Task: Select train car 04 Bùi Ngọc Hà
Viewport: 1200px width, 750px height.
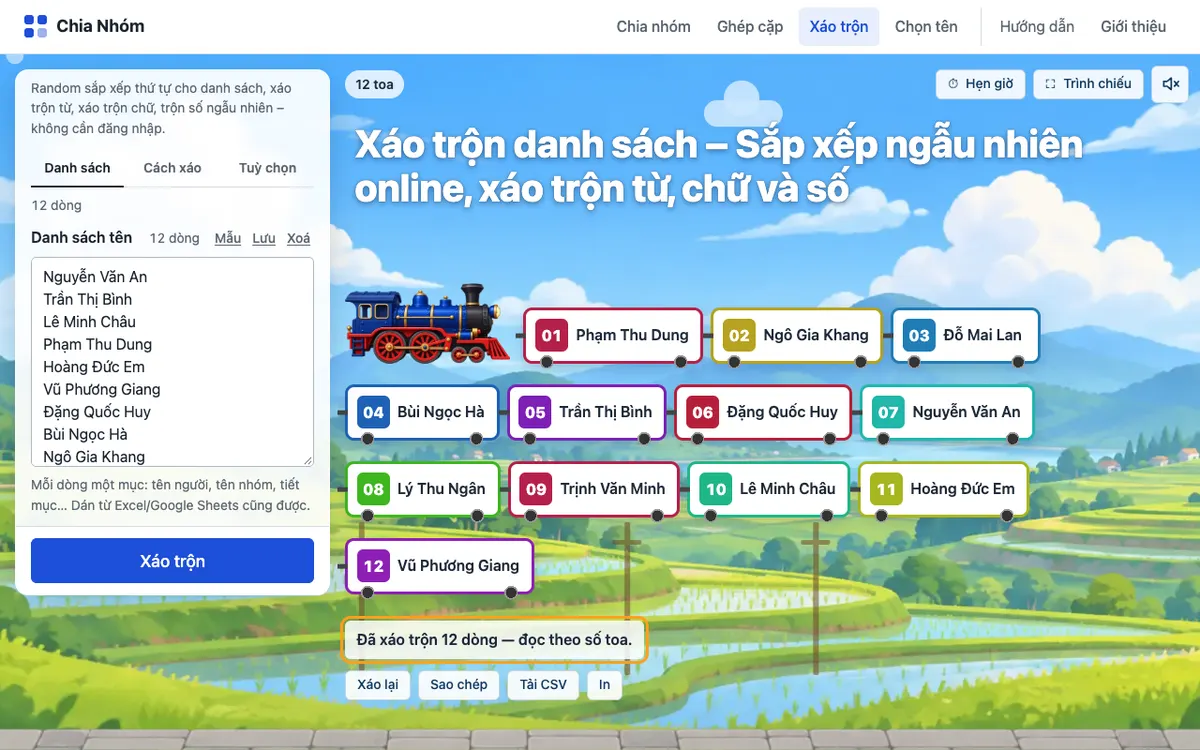Action: (422, 412)
